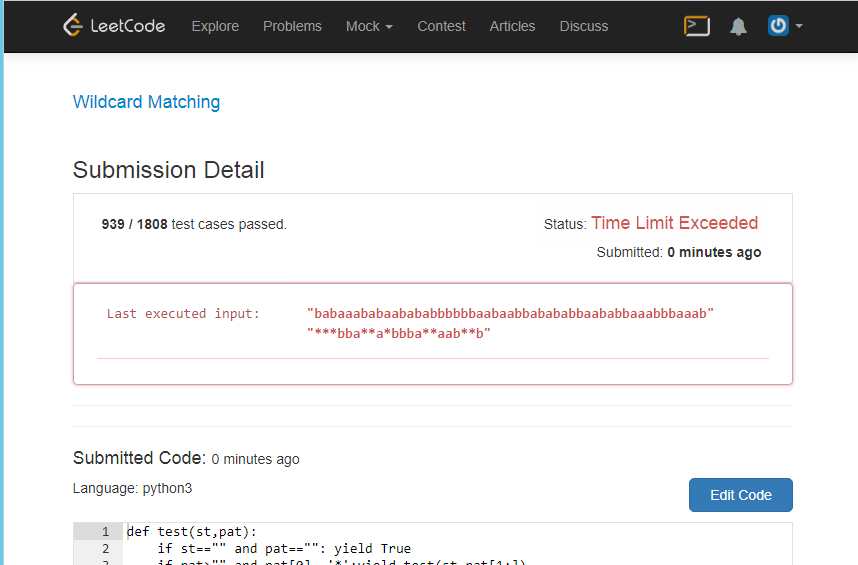Click line number 2 in code gutter
This screenshot has height=565, width=858.
point(105,549)
